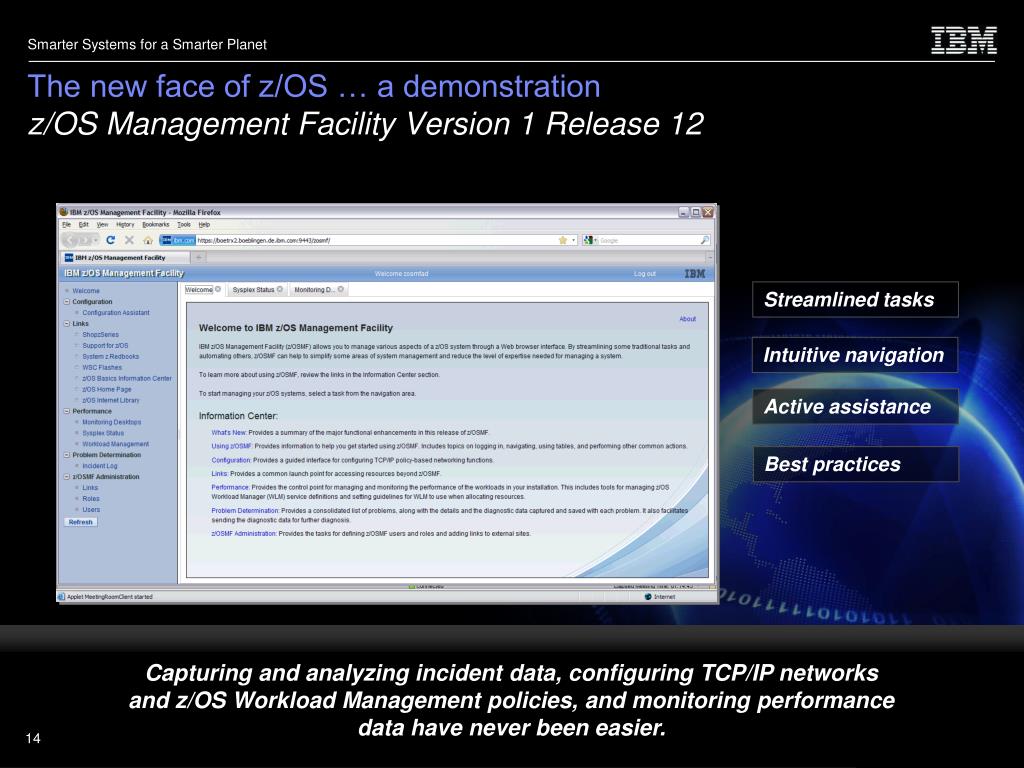Viewport: 1024px width, 768px height.
Task: Open Monitoring Desktops in navigation
Action: click(x=112, y=422)
